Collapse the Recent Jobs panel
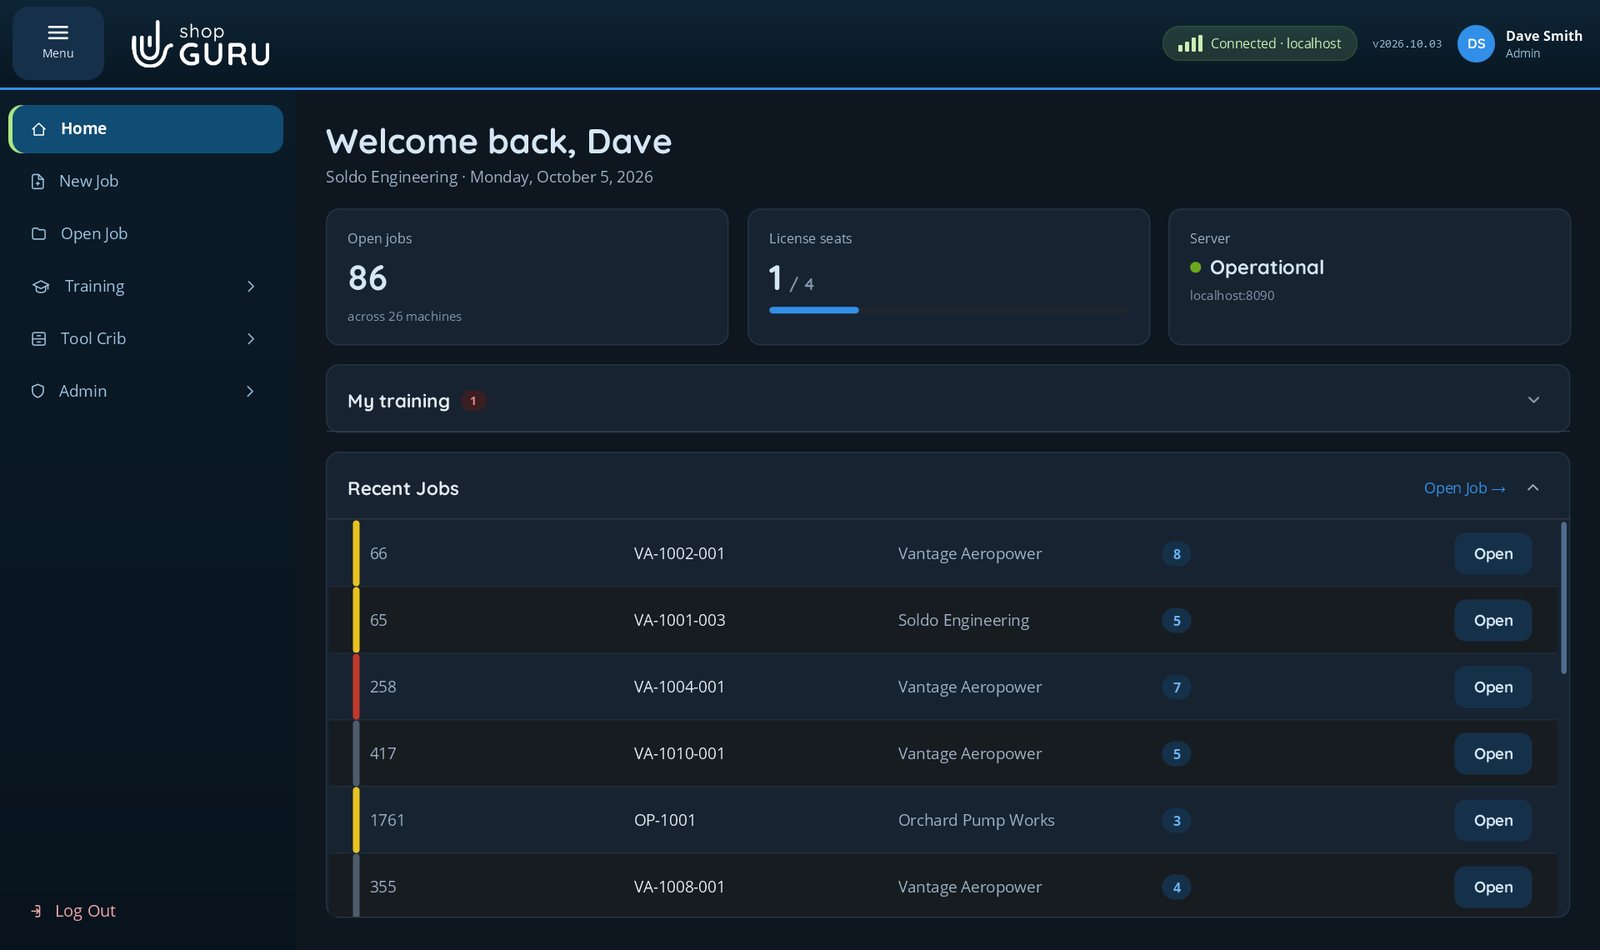1600x950 pixels. click(1533, 488)
